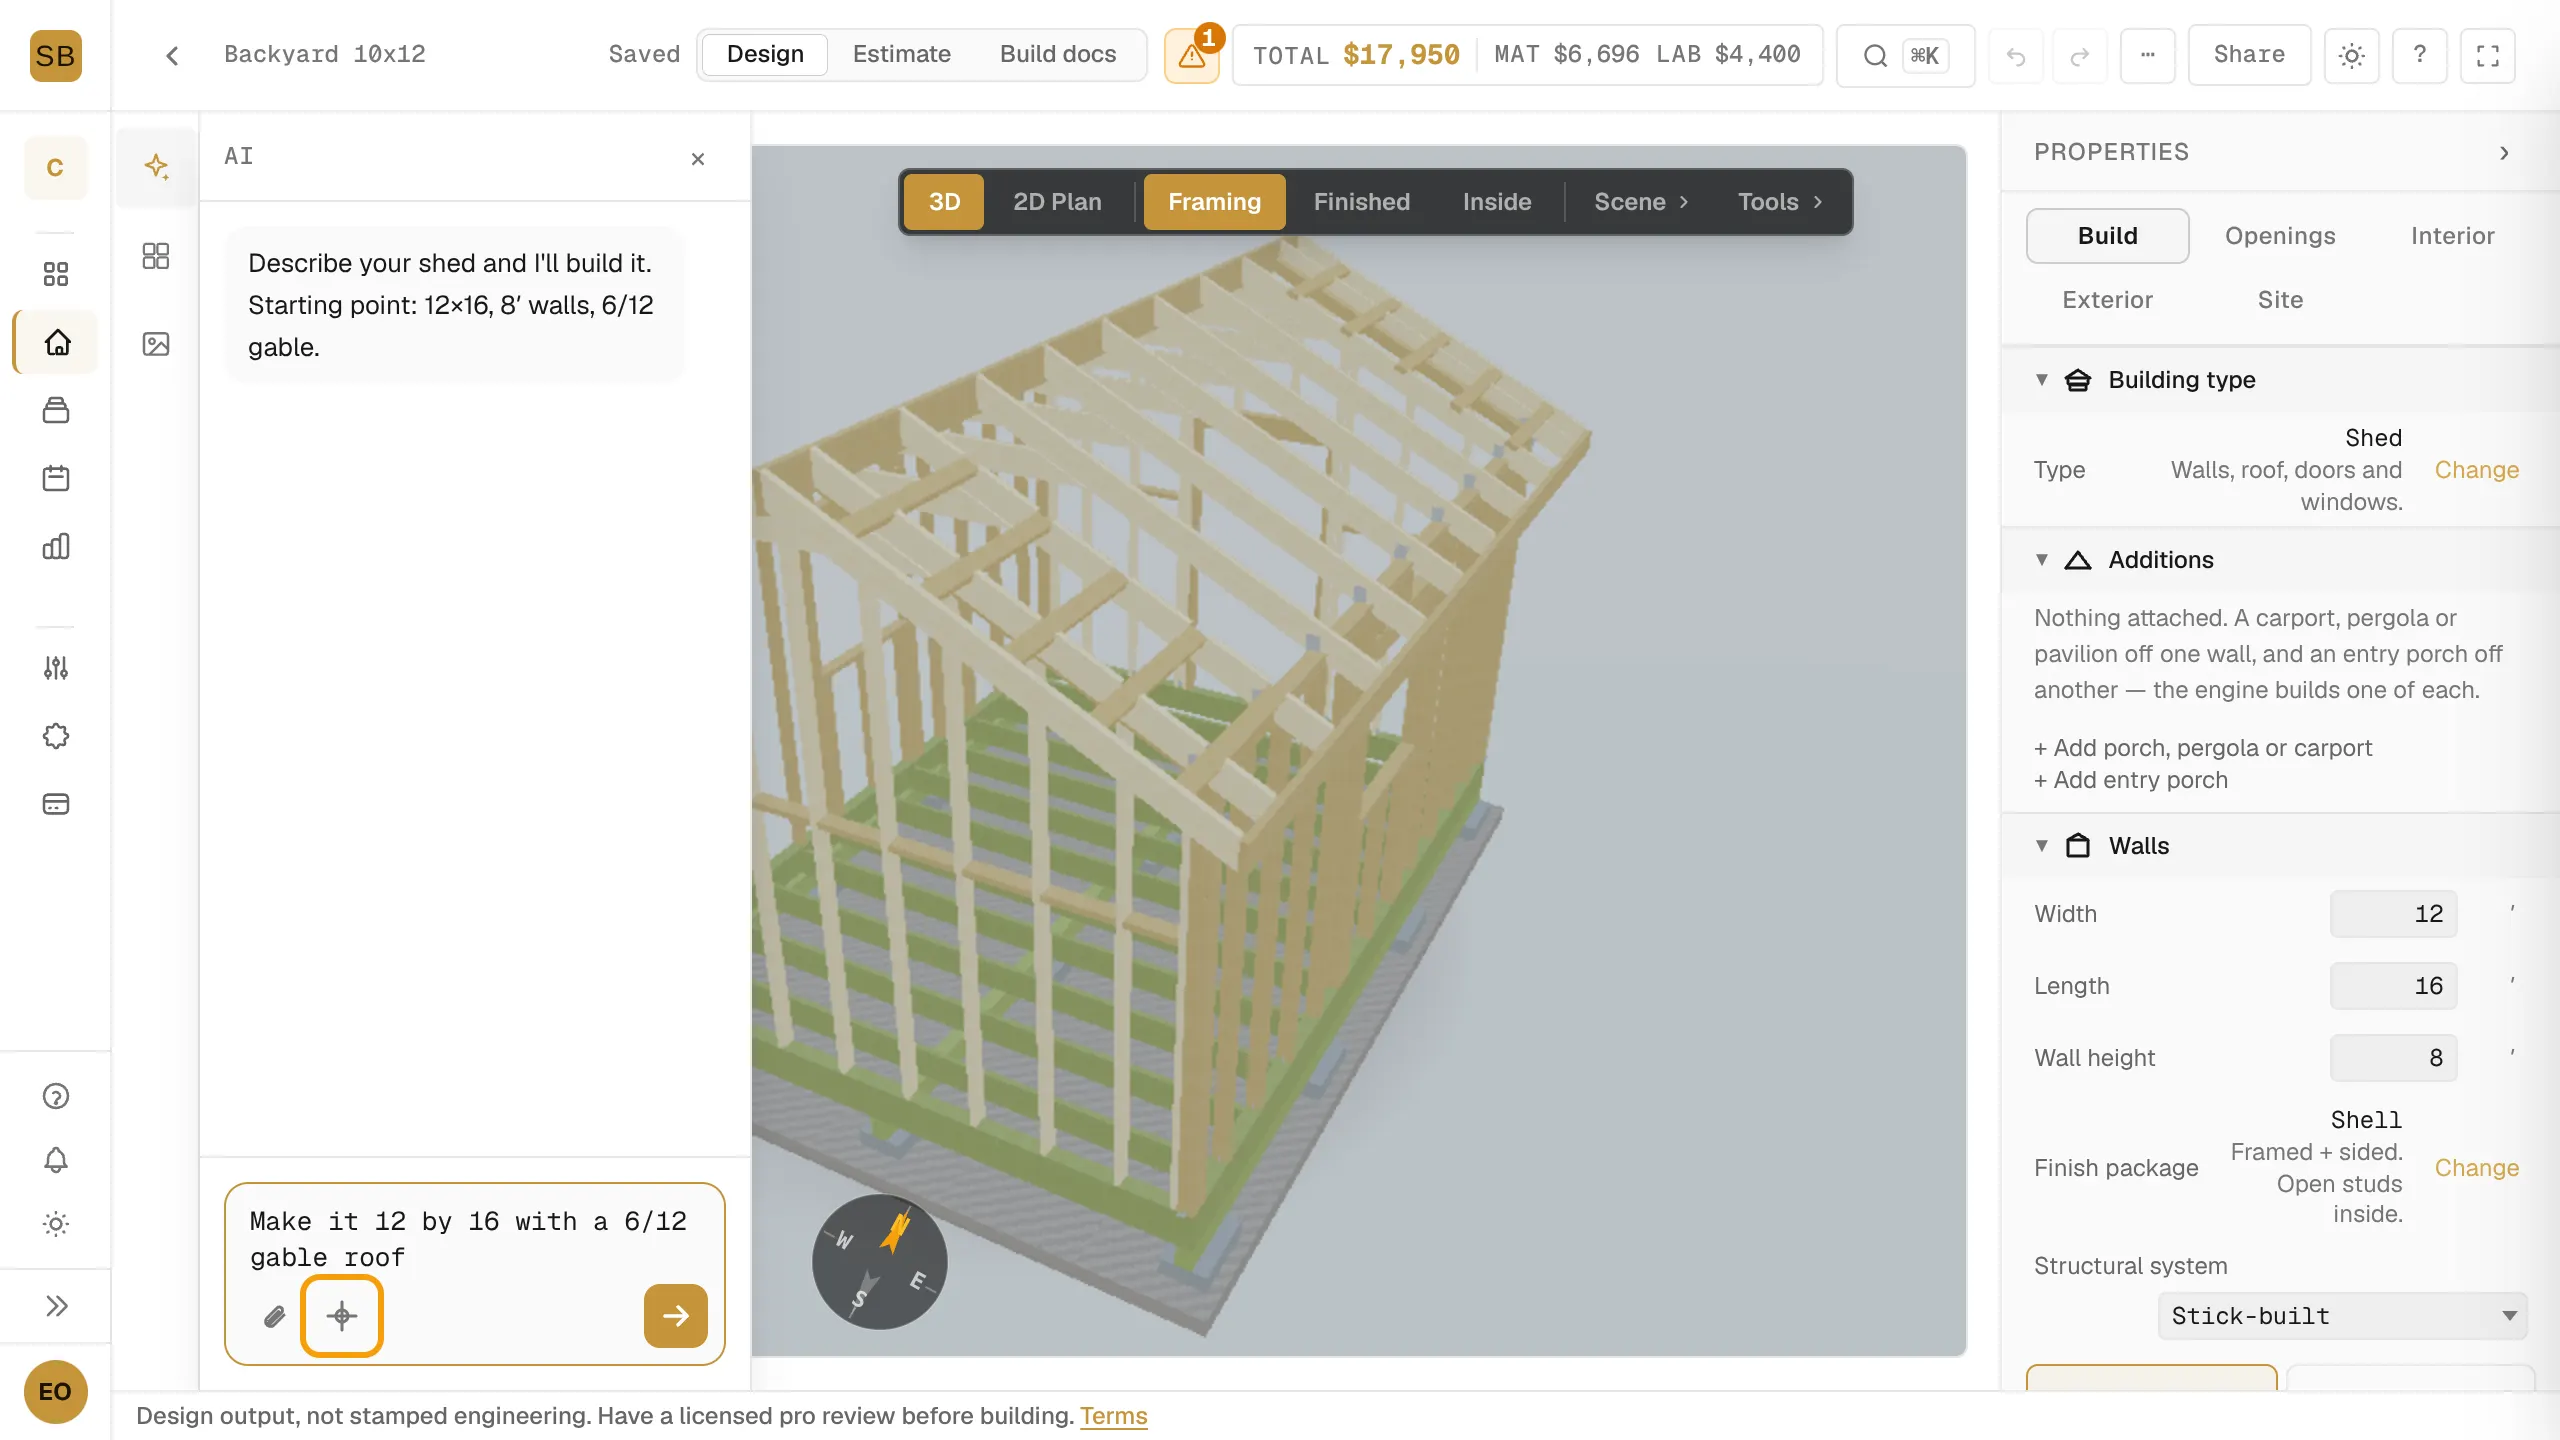Viewport: 2560px width, 1440px height.
Task: Open the sliders settings icon in sidebar
Action: coord(56,668)
